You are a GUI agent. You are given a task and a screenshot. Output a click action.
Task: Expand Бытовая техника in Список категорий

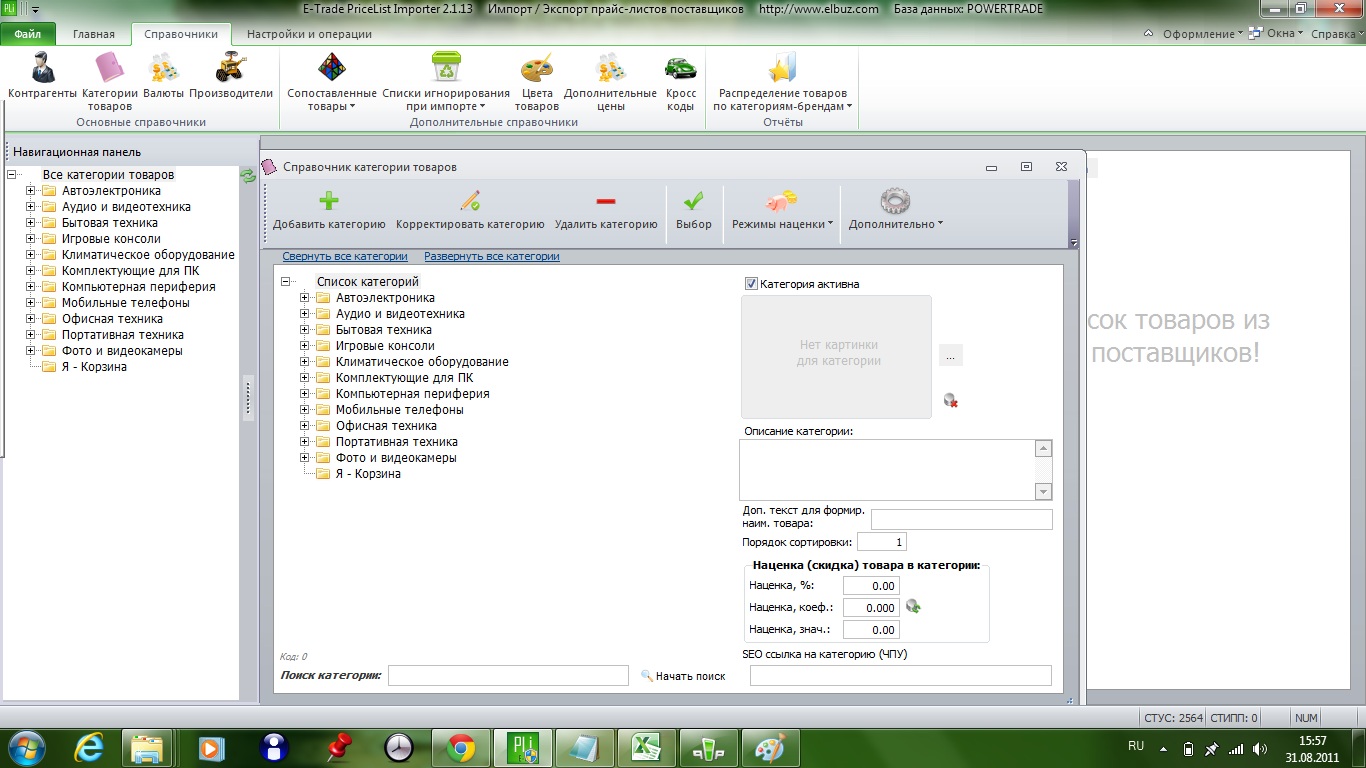point(305,330)
